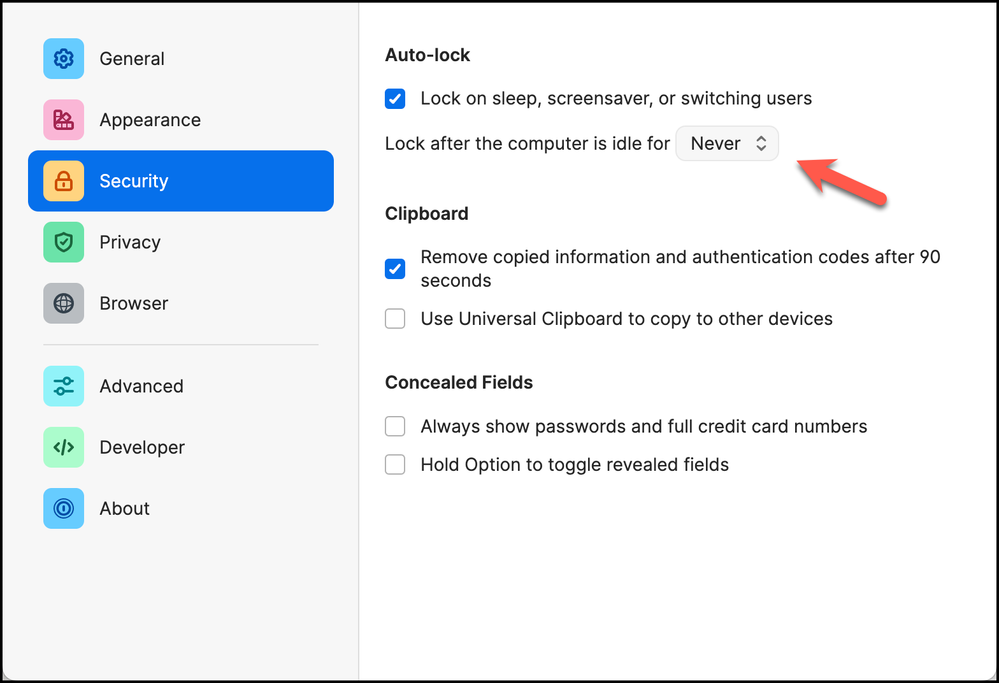Enable Always show passwords checkbox
This screenshot has height=683, width=999.
(x=395, y=427)
